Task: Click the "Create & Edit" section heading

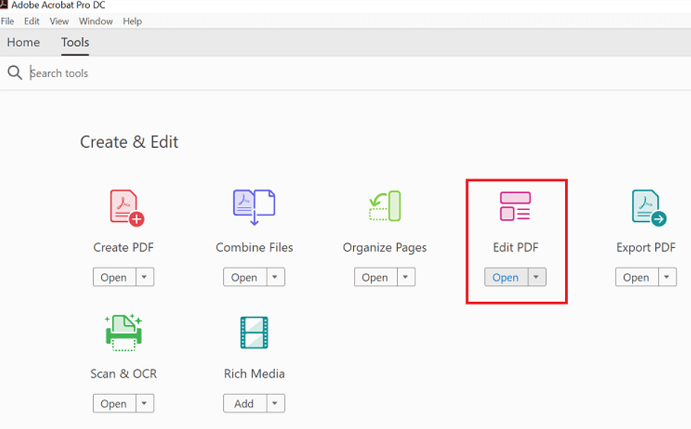Action: (x=129, y=142)
